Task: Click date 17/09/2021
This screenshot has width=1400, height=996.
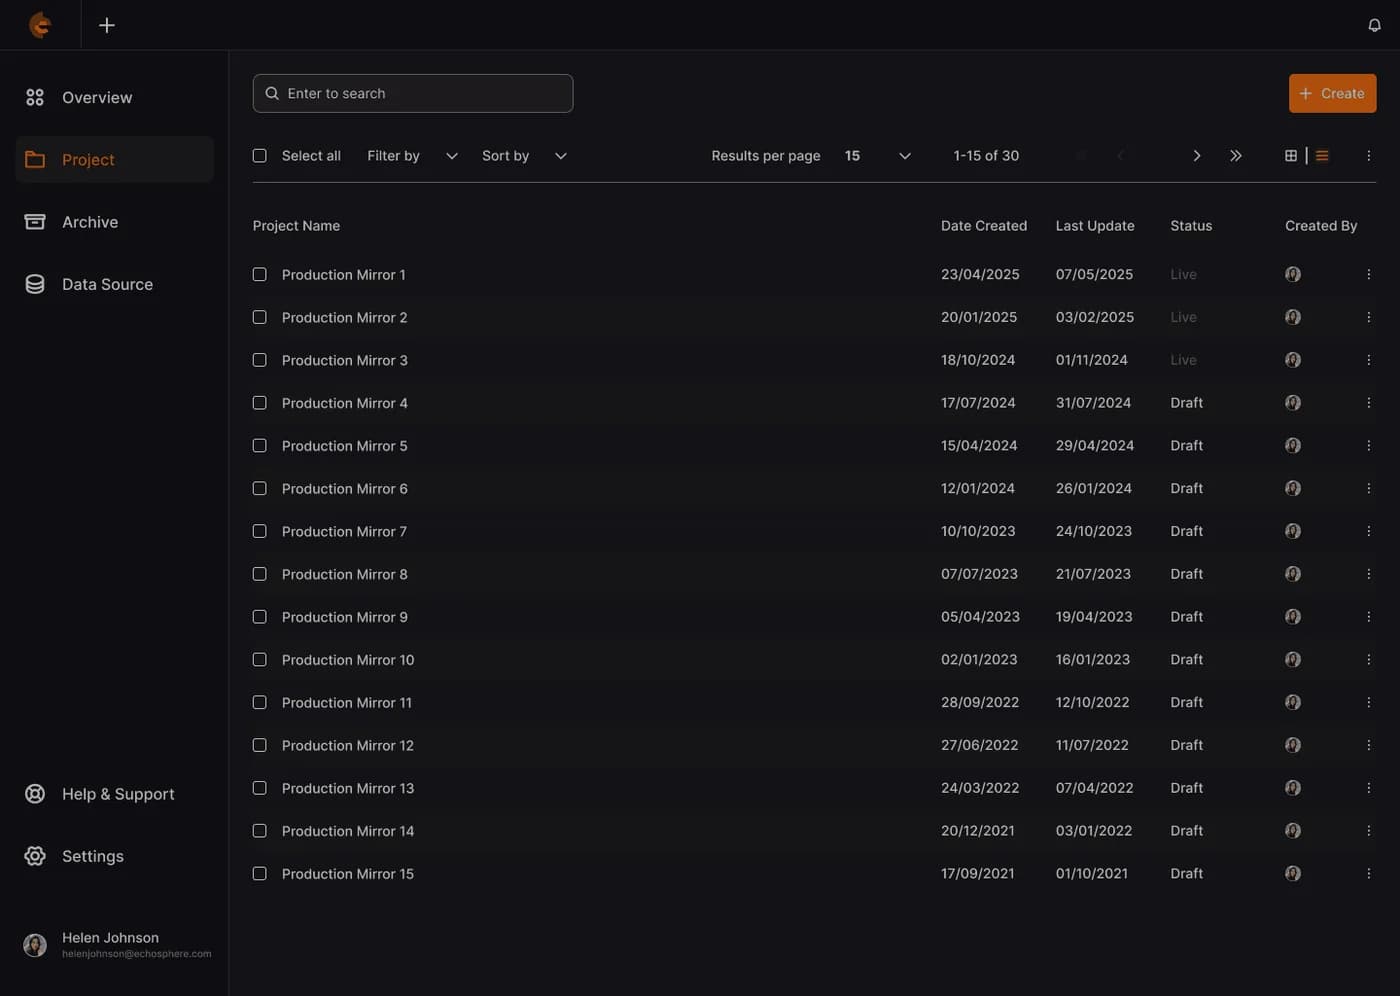Action: coord(977,874)
